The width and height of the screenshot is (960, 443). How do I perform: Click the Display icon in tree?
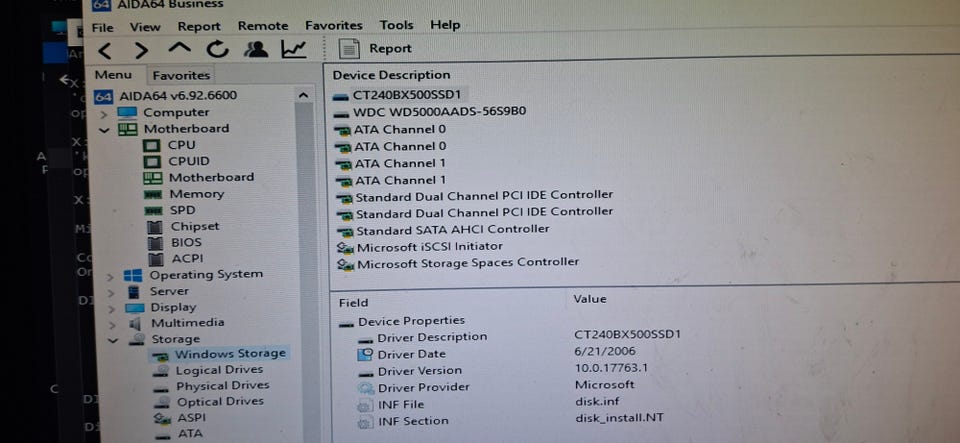(x=135, y=308)
